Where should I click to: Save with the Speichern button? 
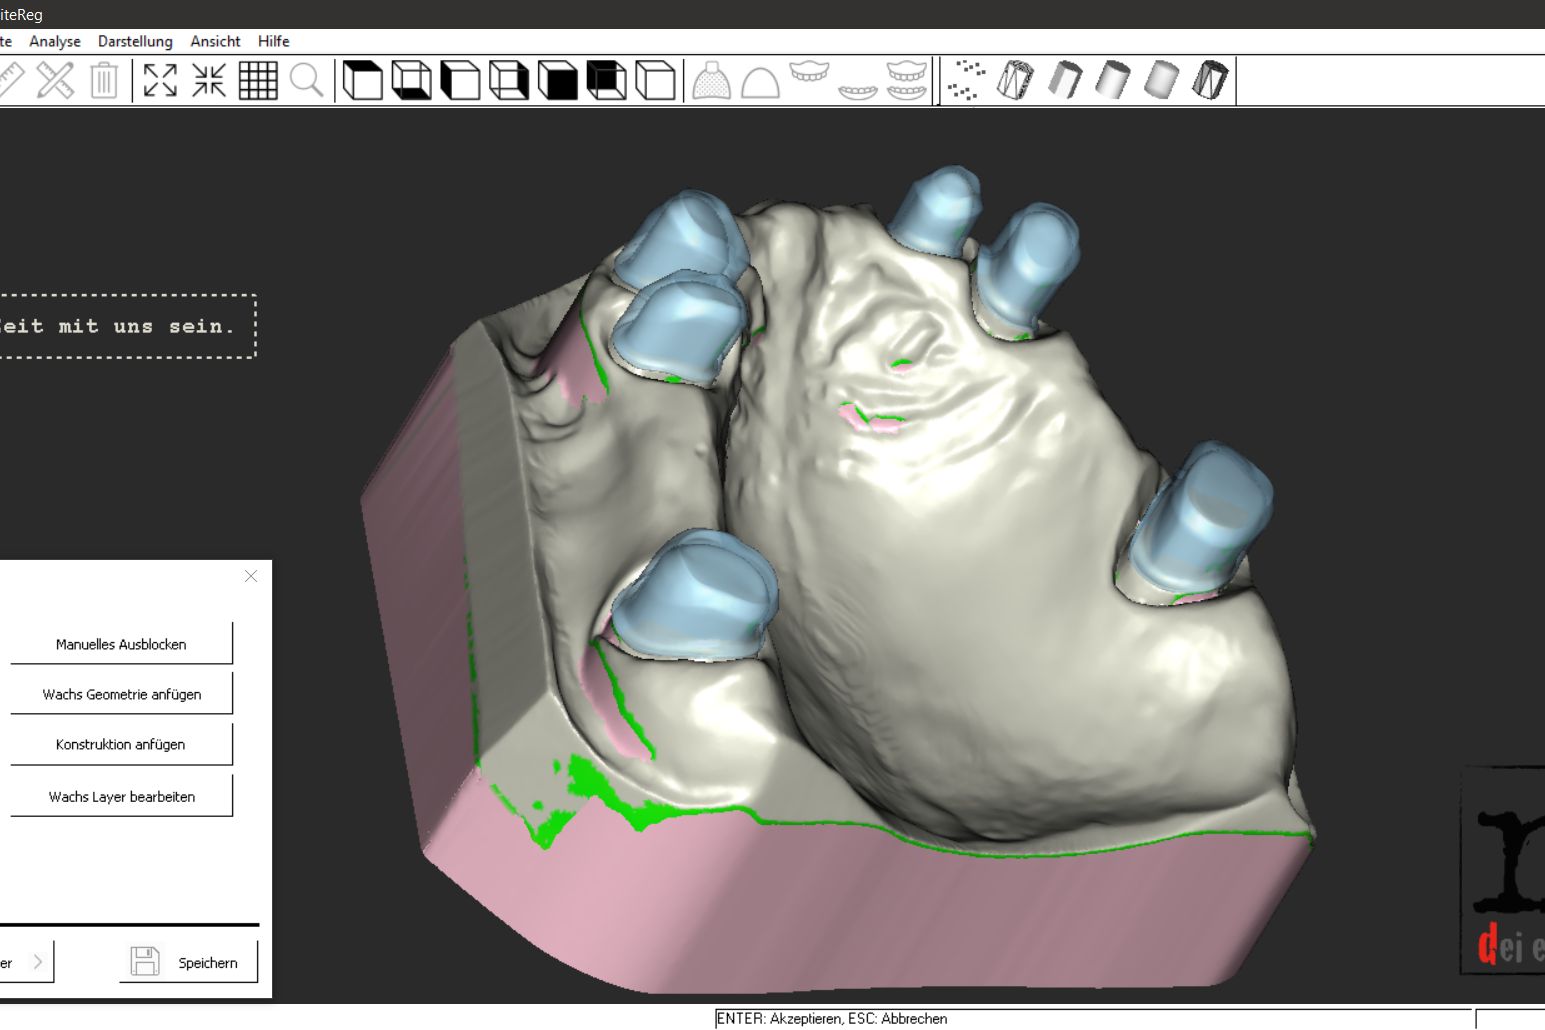188,962
